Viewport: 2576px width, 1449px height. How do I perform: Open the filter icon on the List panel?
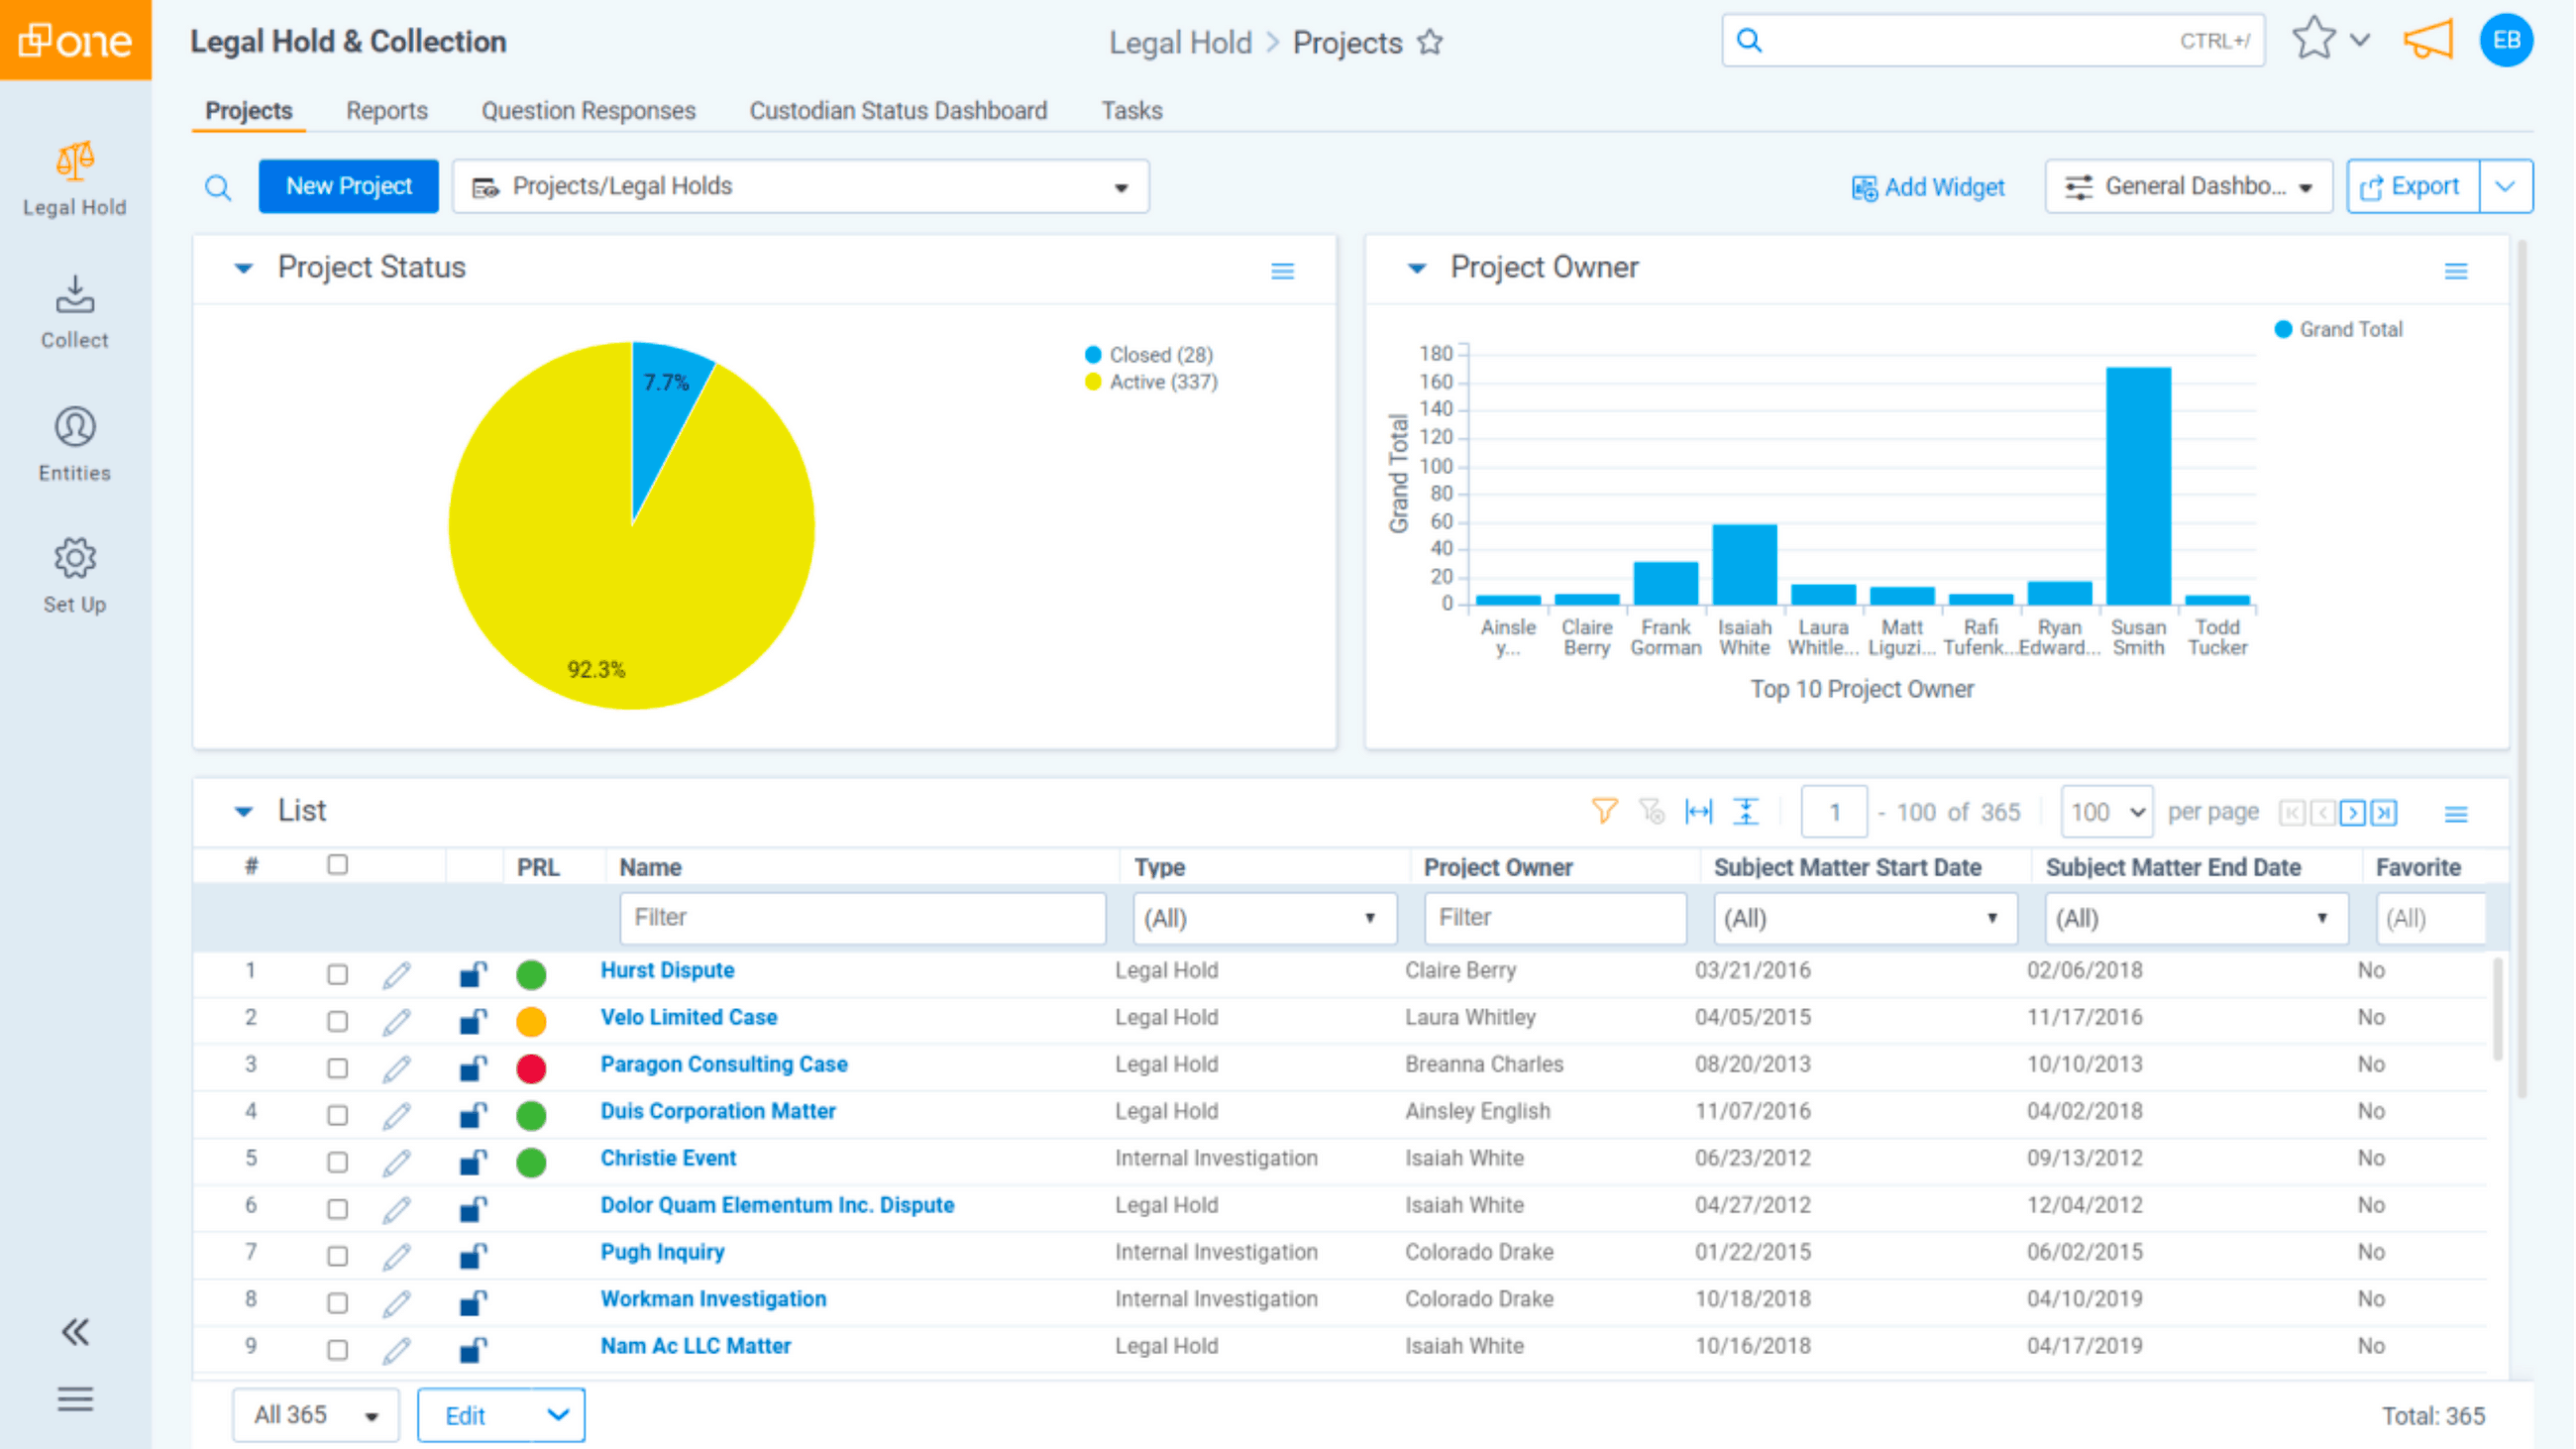tap(1605, 812)
